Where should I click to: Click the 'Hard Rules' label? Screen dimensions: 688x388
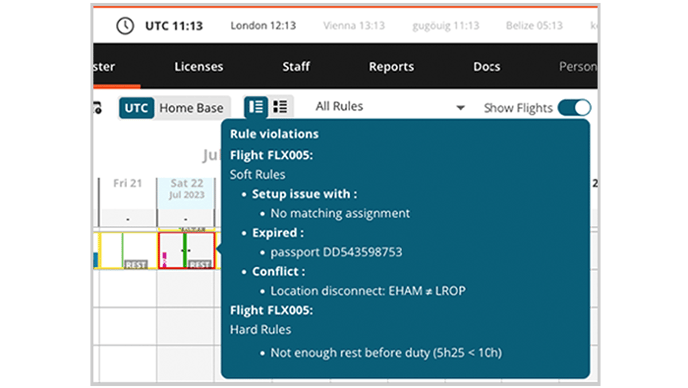[261, 330]
